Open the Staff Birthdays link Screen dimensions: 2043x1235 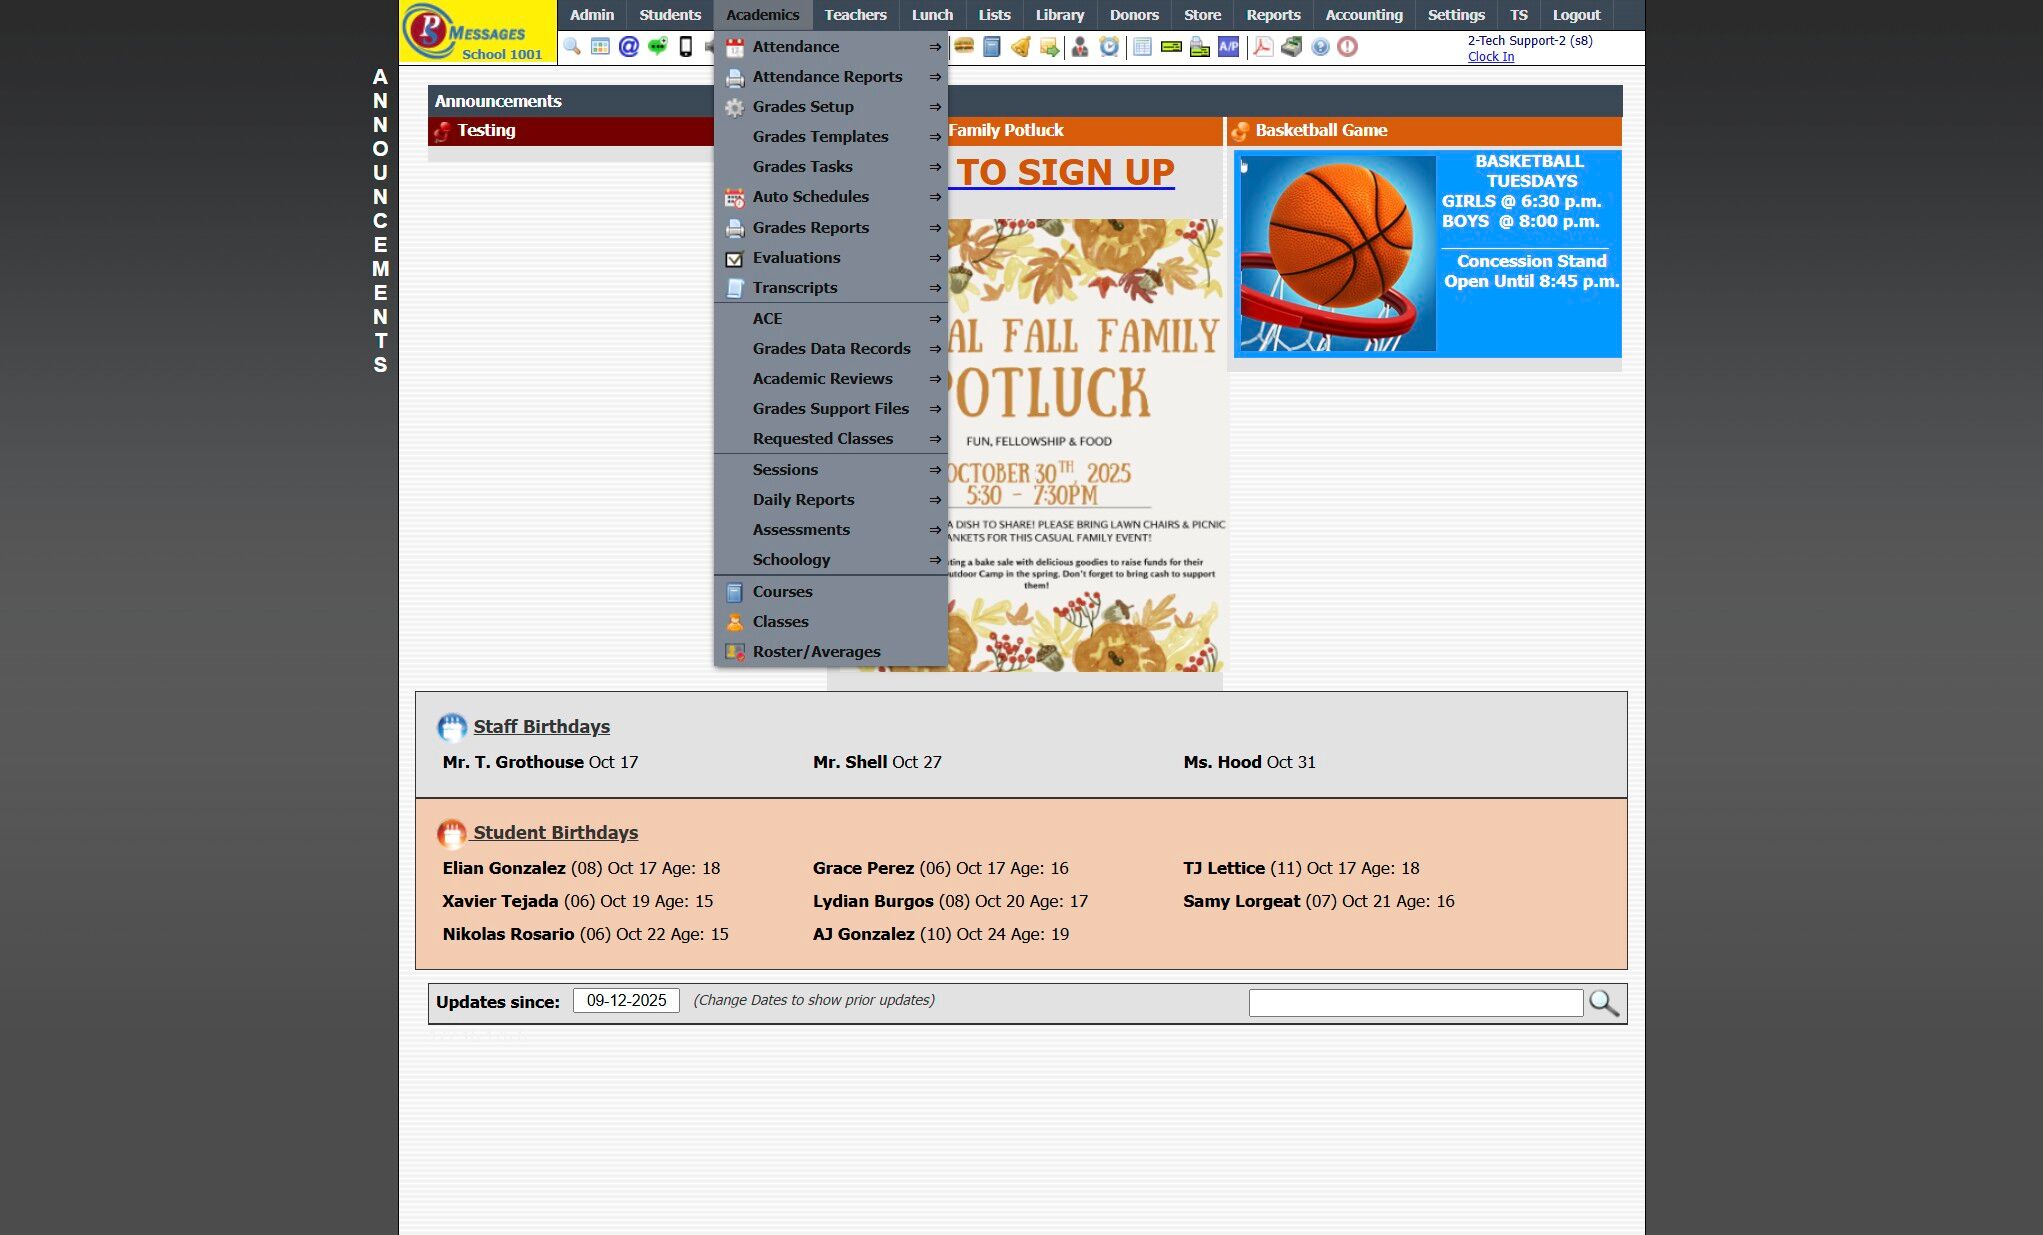[x=541, y=727]
